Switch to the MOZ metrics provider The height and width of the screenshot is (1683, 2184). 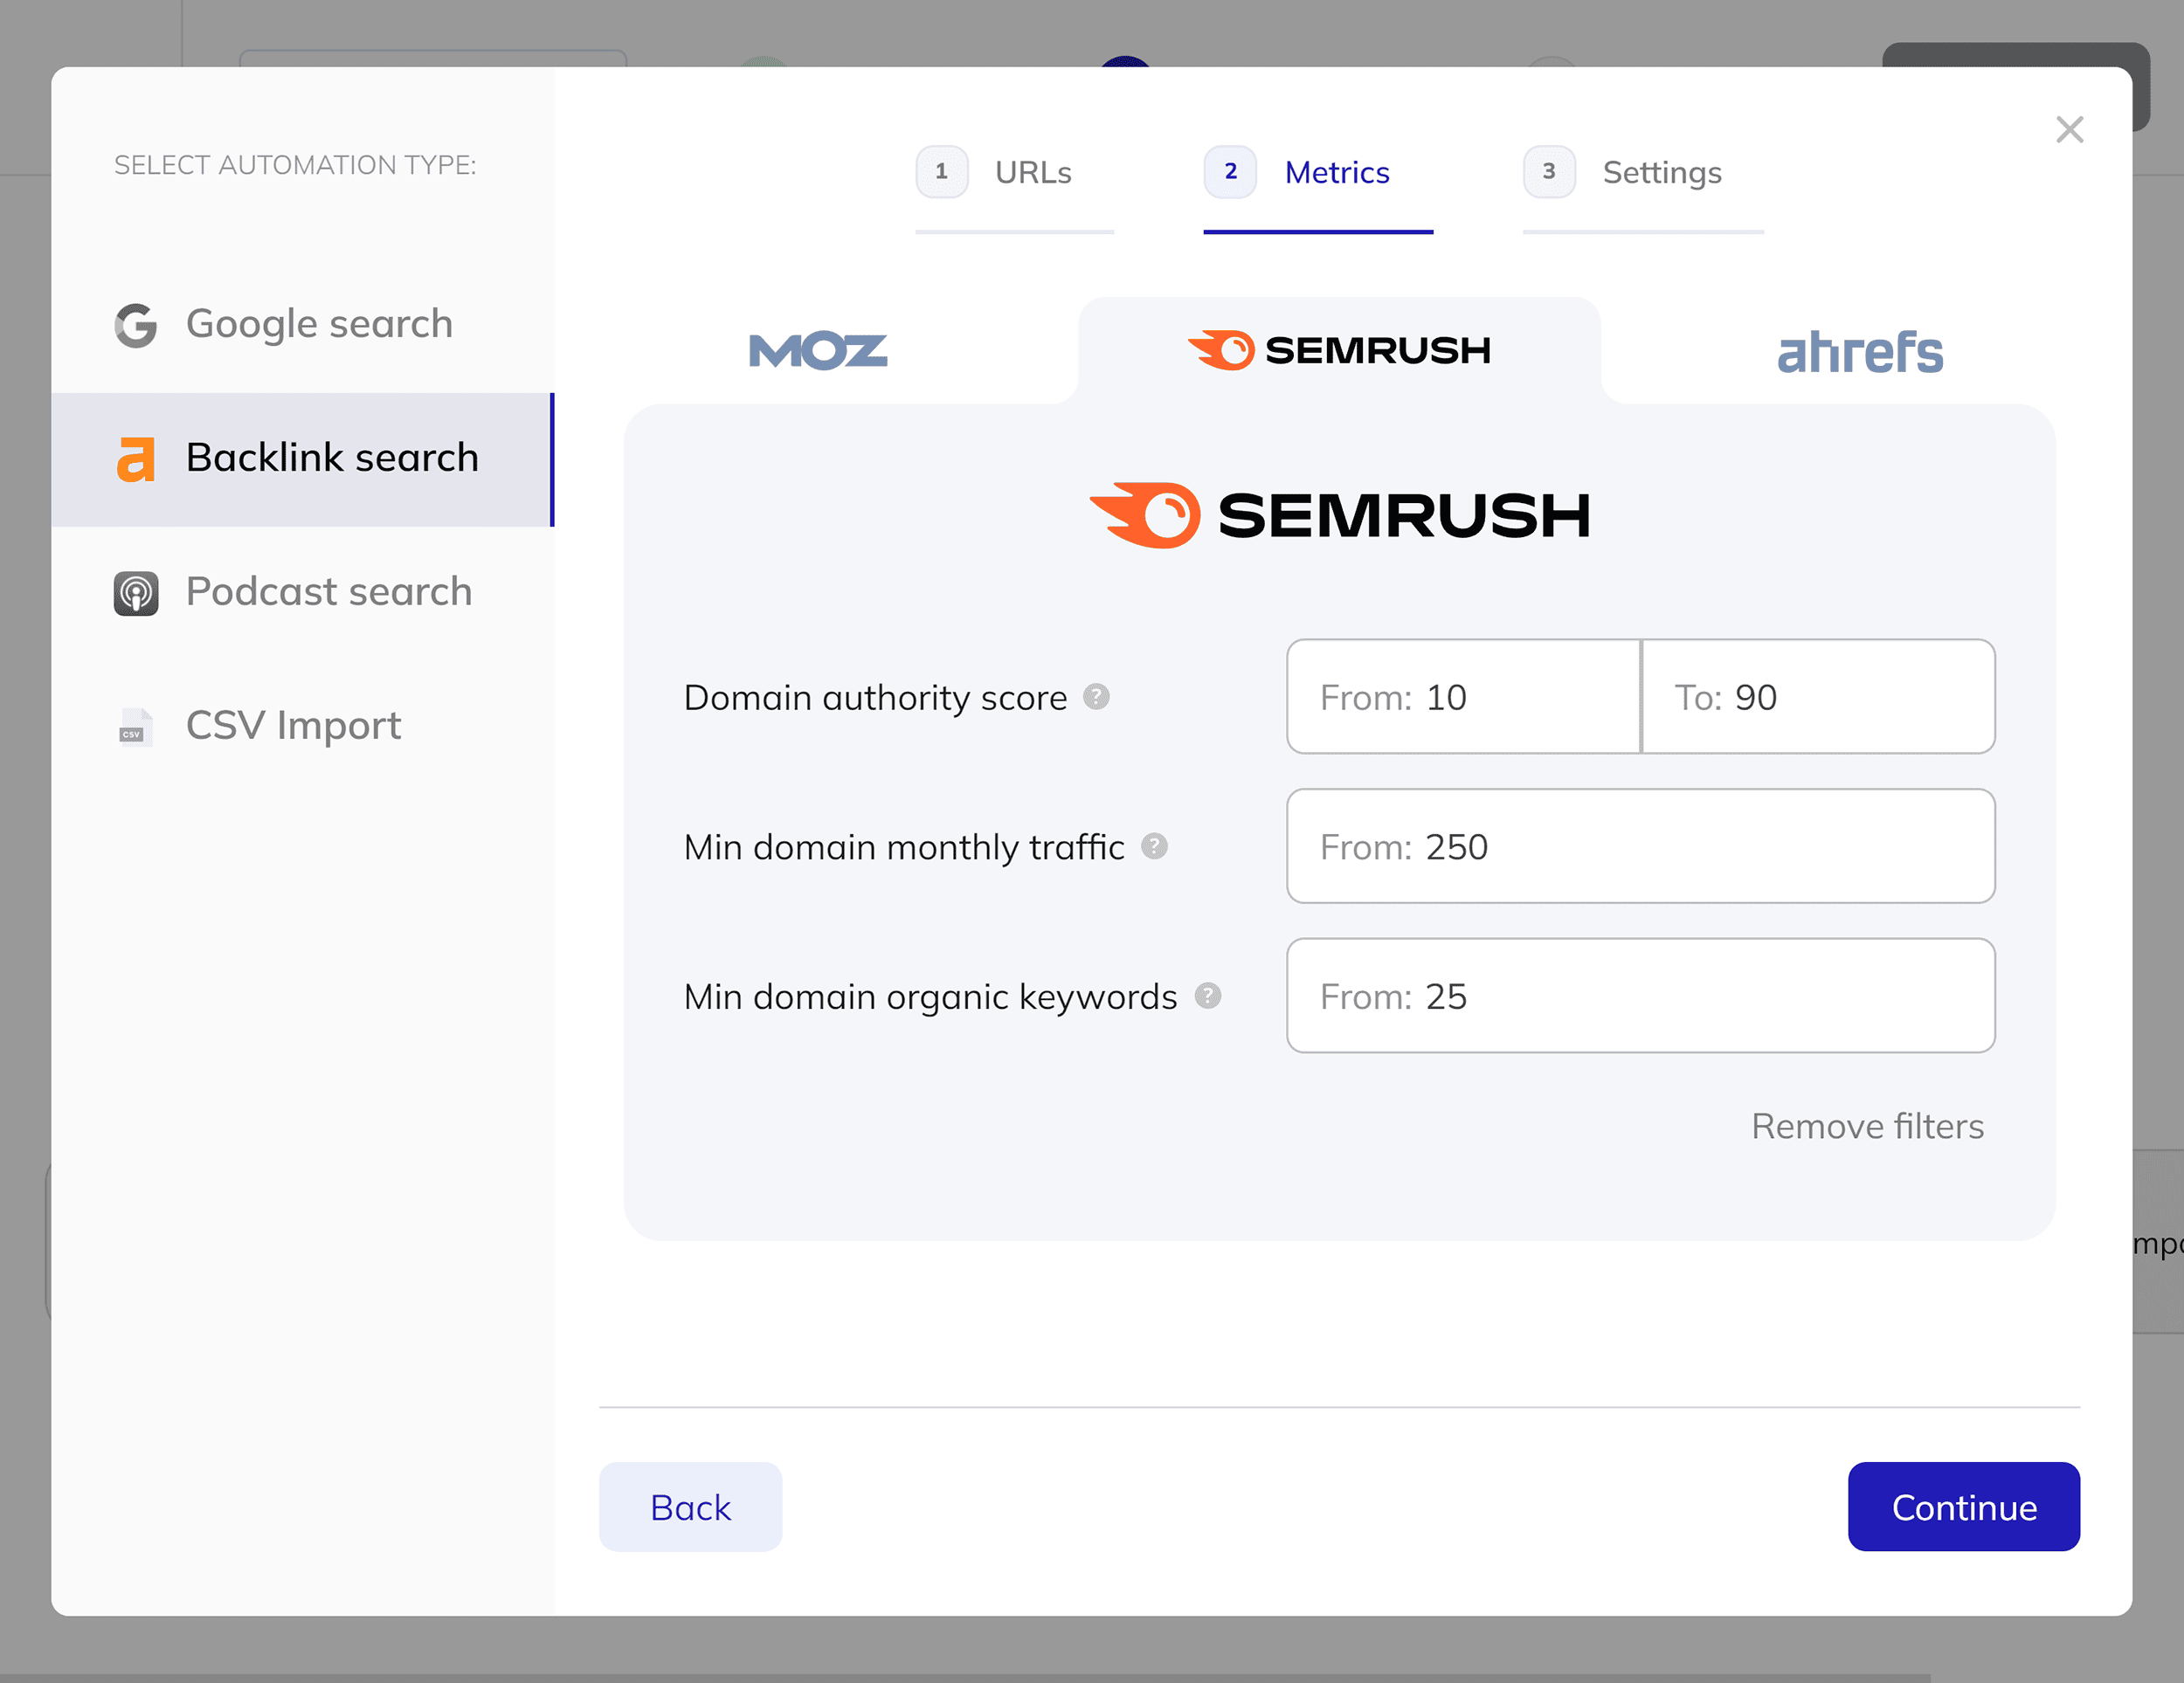coord(817,350)
